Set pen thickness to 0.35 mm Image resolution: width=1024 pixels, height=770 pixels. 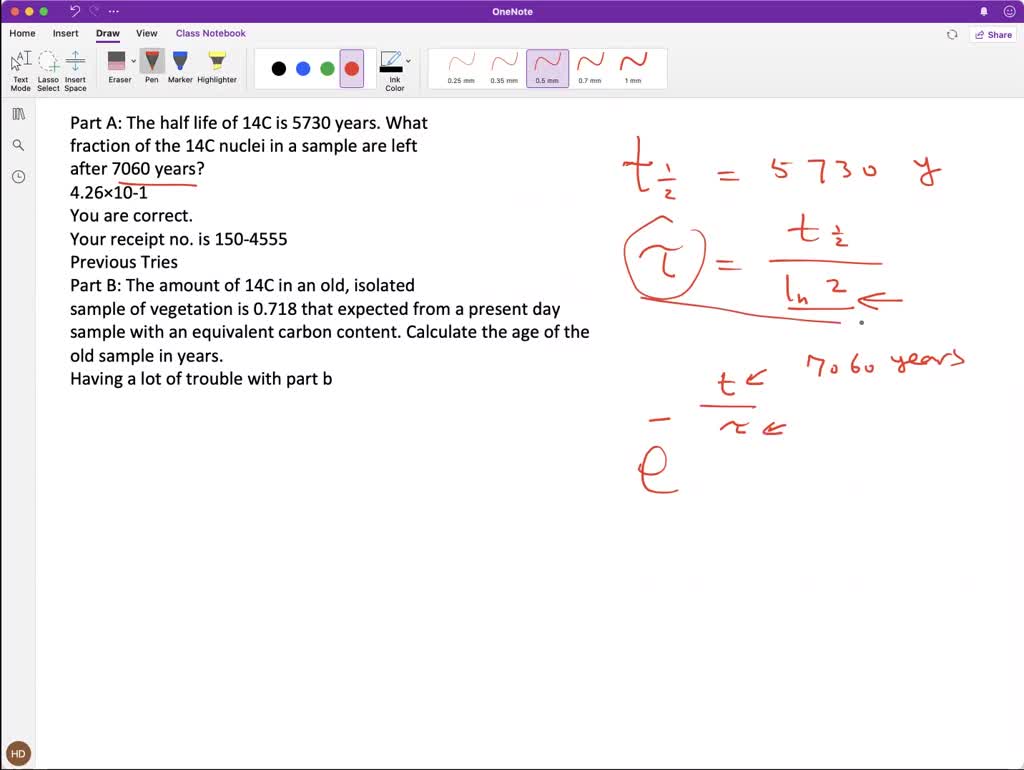tap(504, 69)
